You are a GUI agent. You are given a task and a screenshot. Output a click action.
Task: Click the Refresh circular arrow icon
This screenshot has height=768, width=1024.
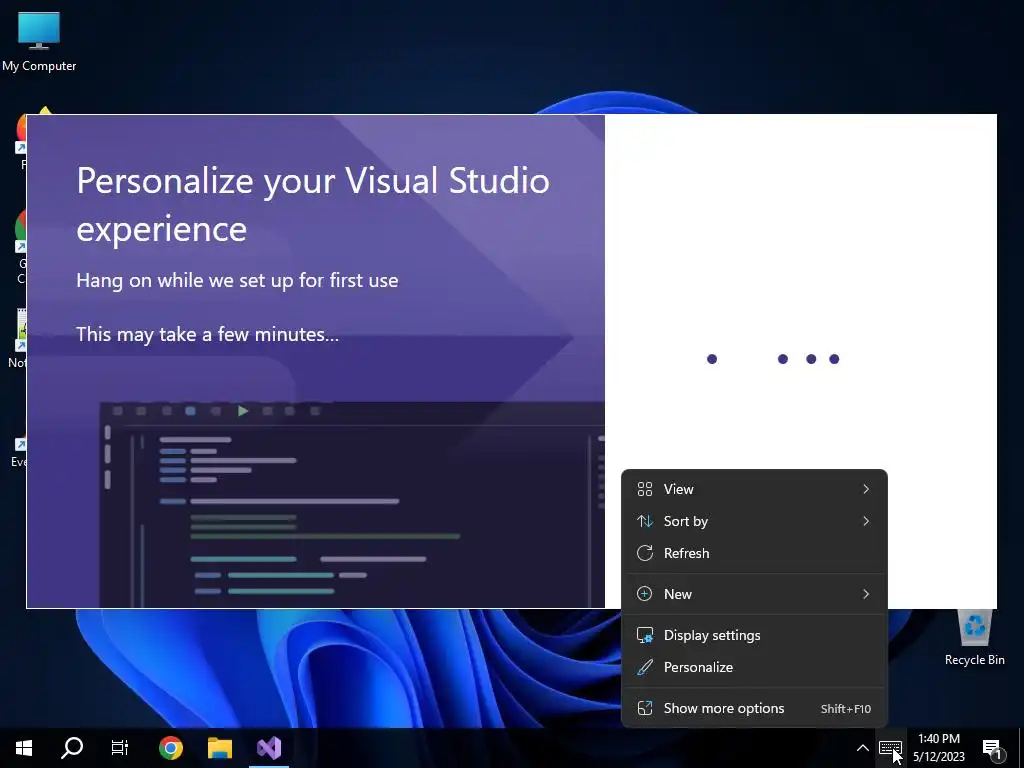[645, 553]
